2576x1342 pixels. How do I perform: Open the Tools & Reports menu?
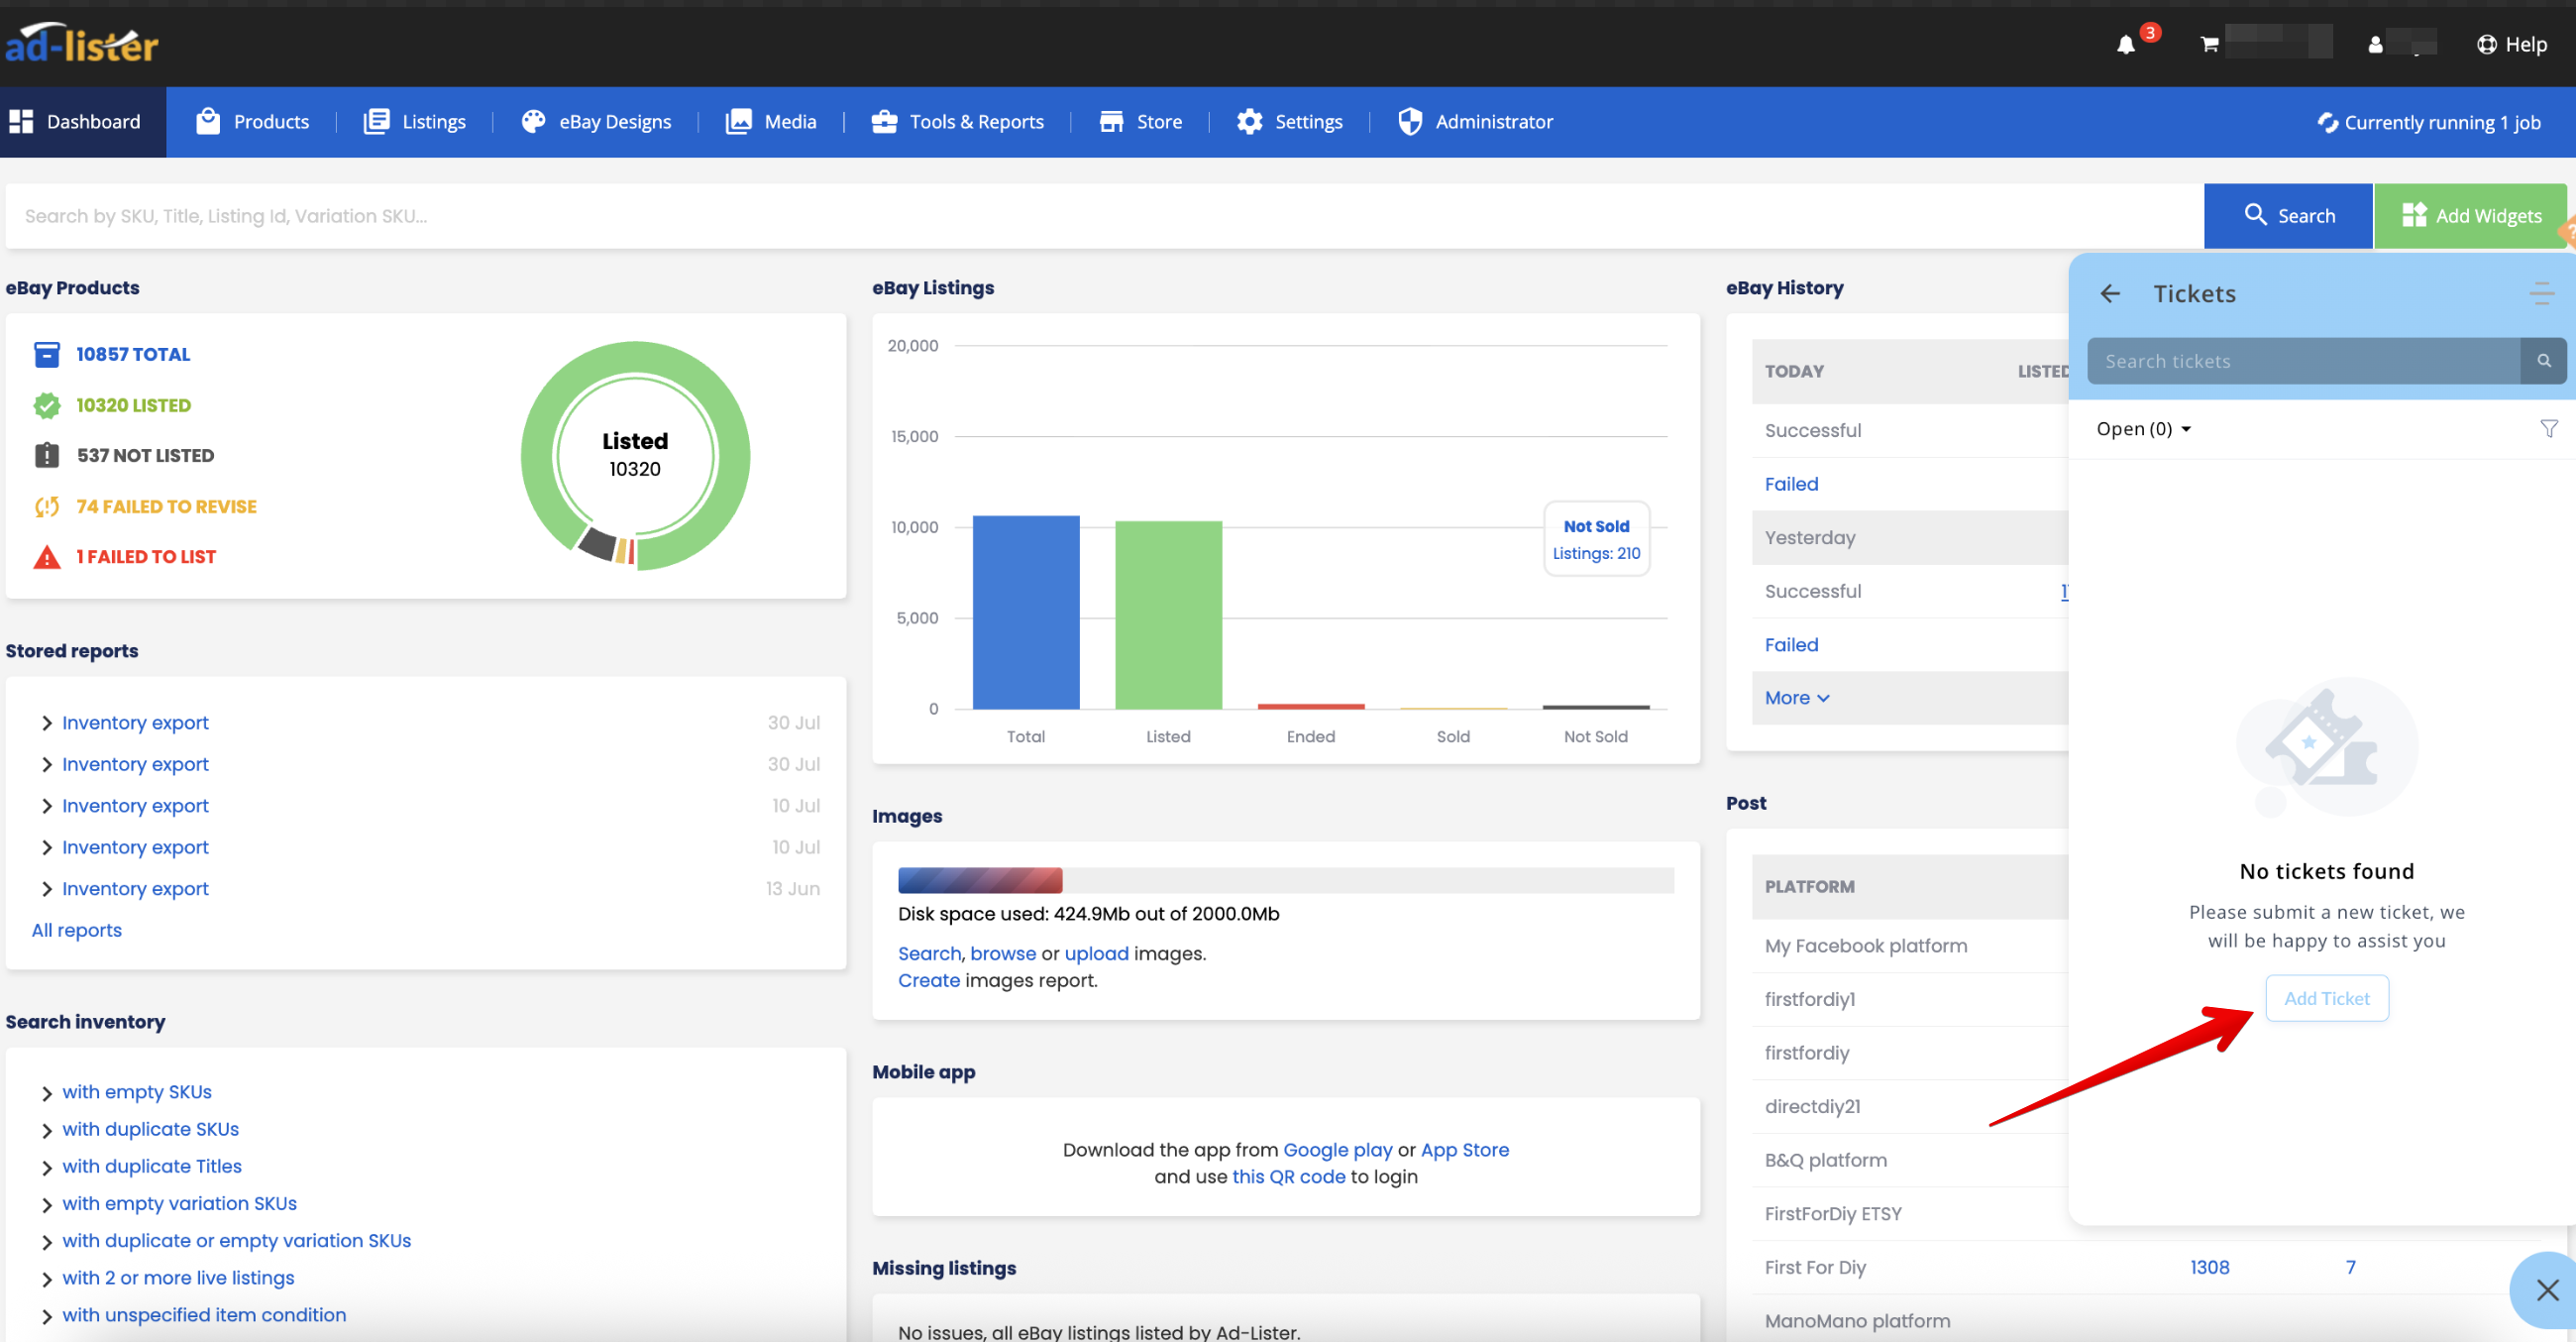point(957,122)
